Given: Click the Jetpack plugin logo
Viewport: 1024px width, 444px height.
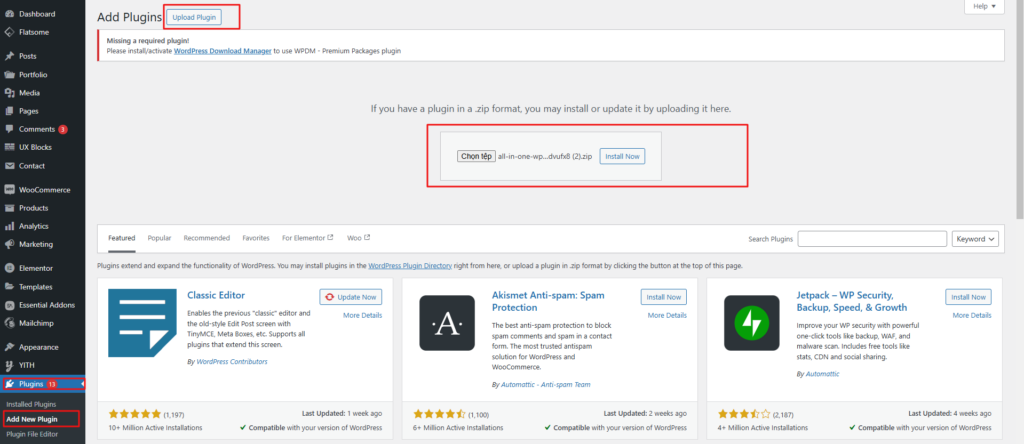Looking at the screenshot, I should coord(752,323).
